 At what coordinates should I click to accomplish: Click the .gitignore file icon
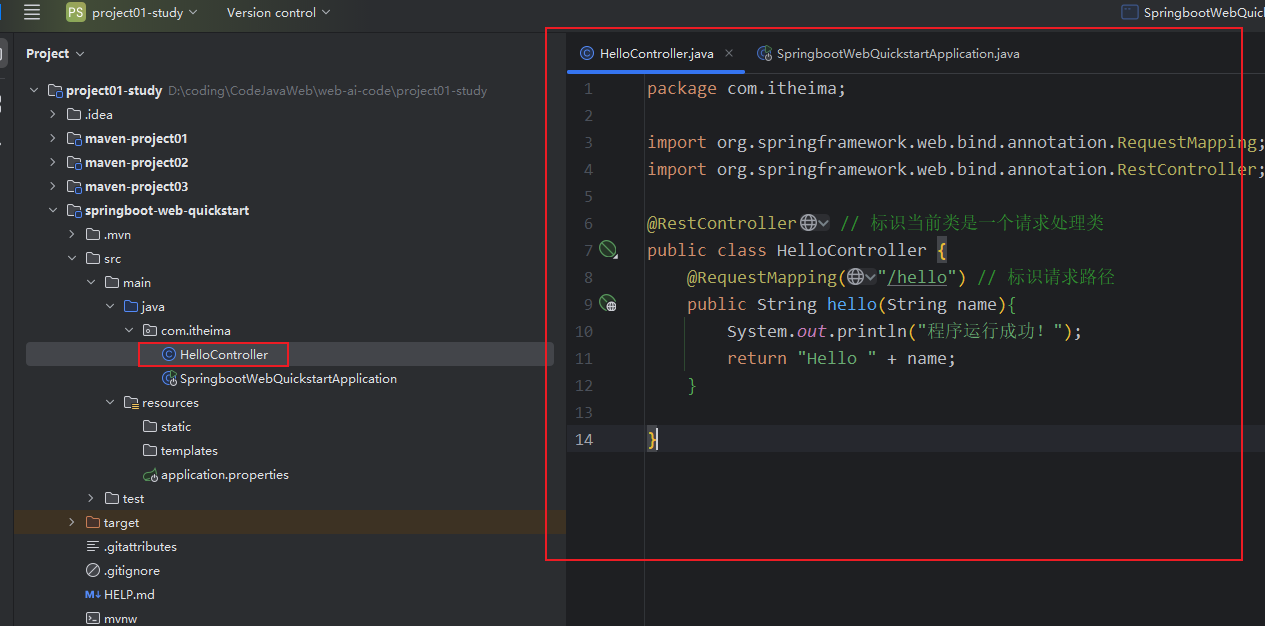point(93,570)
